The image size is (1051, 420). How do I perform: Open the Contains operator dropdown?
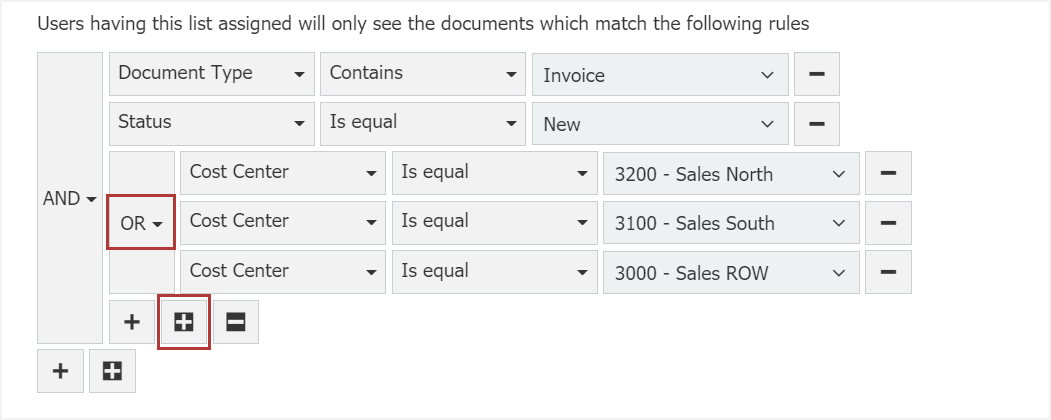pos(423,74)
